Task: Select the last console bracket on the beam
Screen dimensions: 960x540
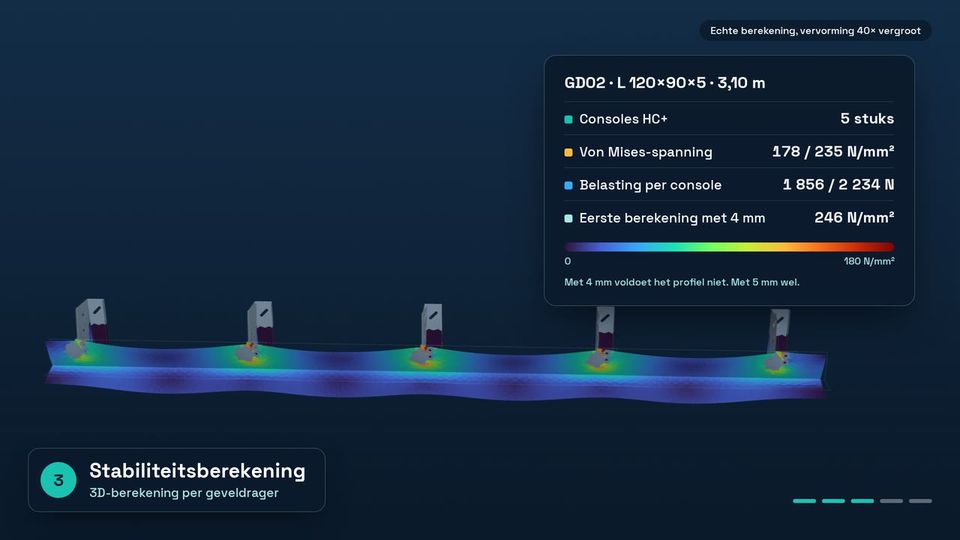Action: (x=777, y=340)
